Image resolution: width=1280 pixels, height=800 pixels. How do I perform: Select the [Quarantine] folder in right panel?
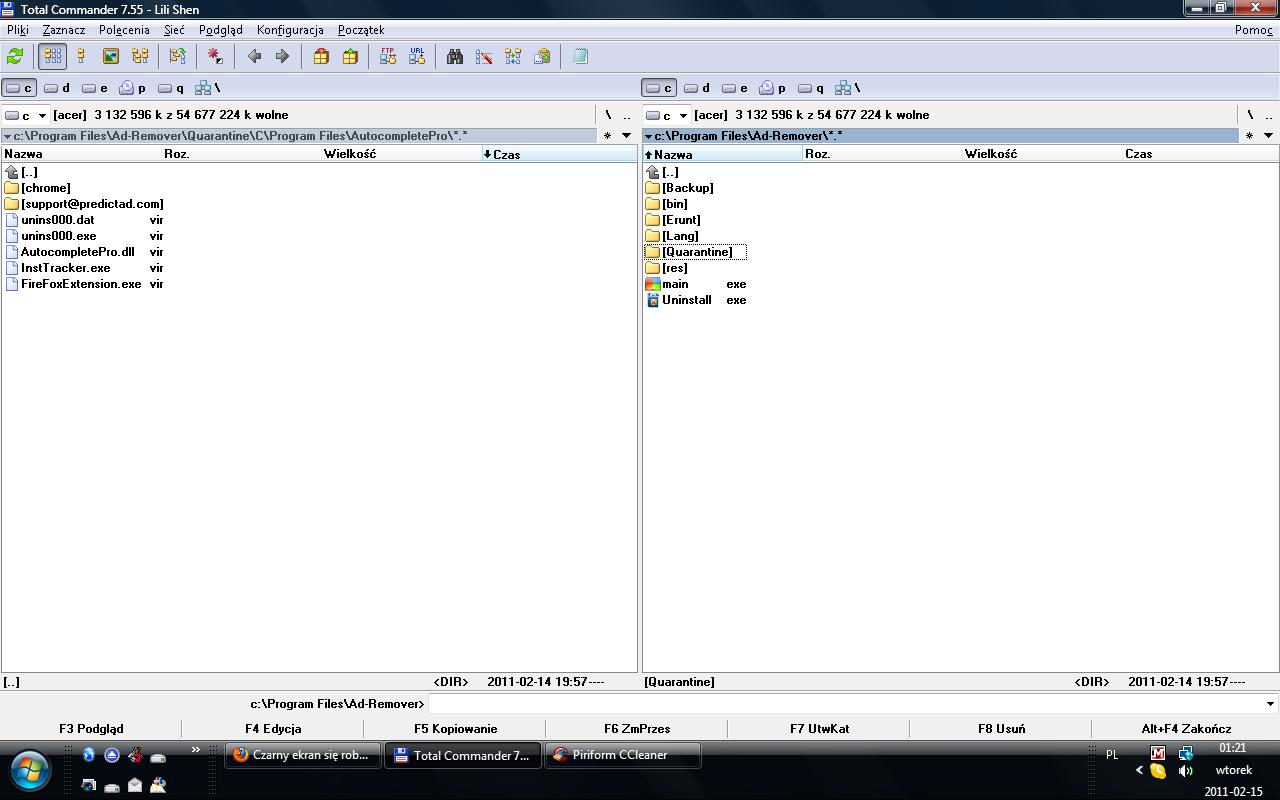(x=696, y=252)
